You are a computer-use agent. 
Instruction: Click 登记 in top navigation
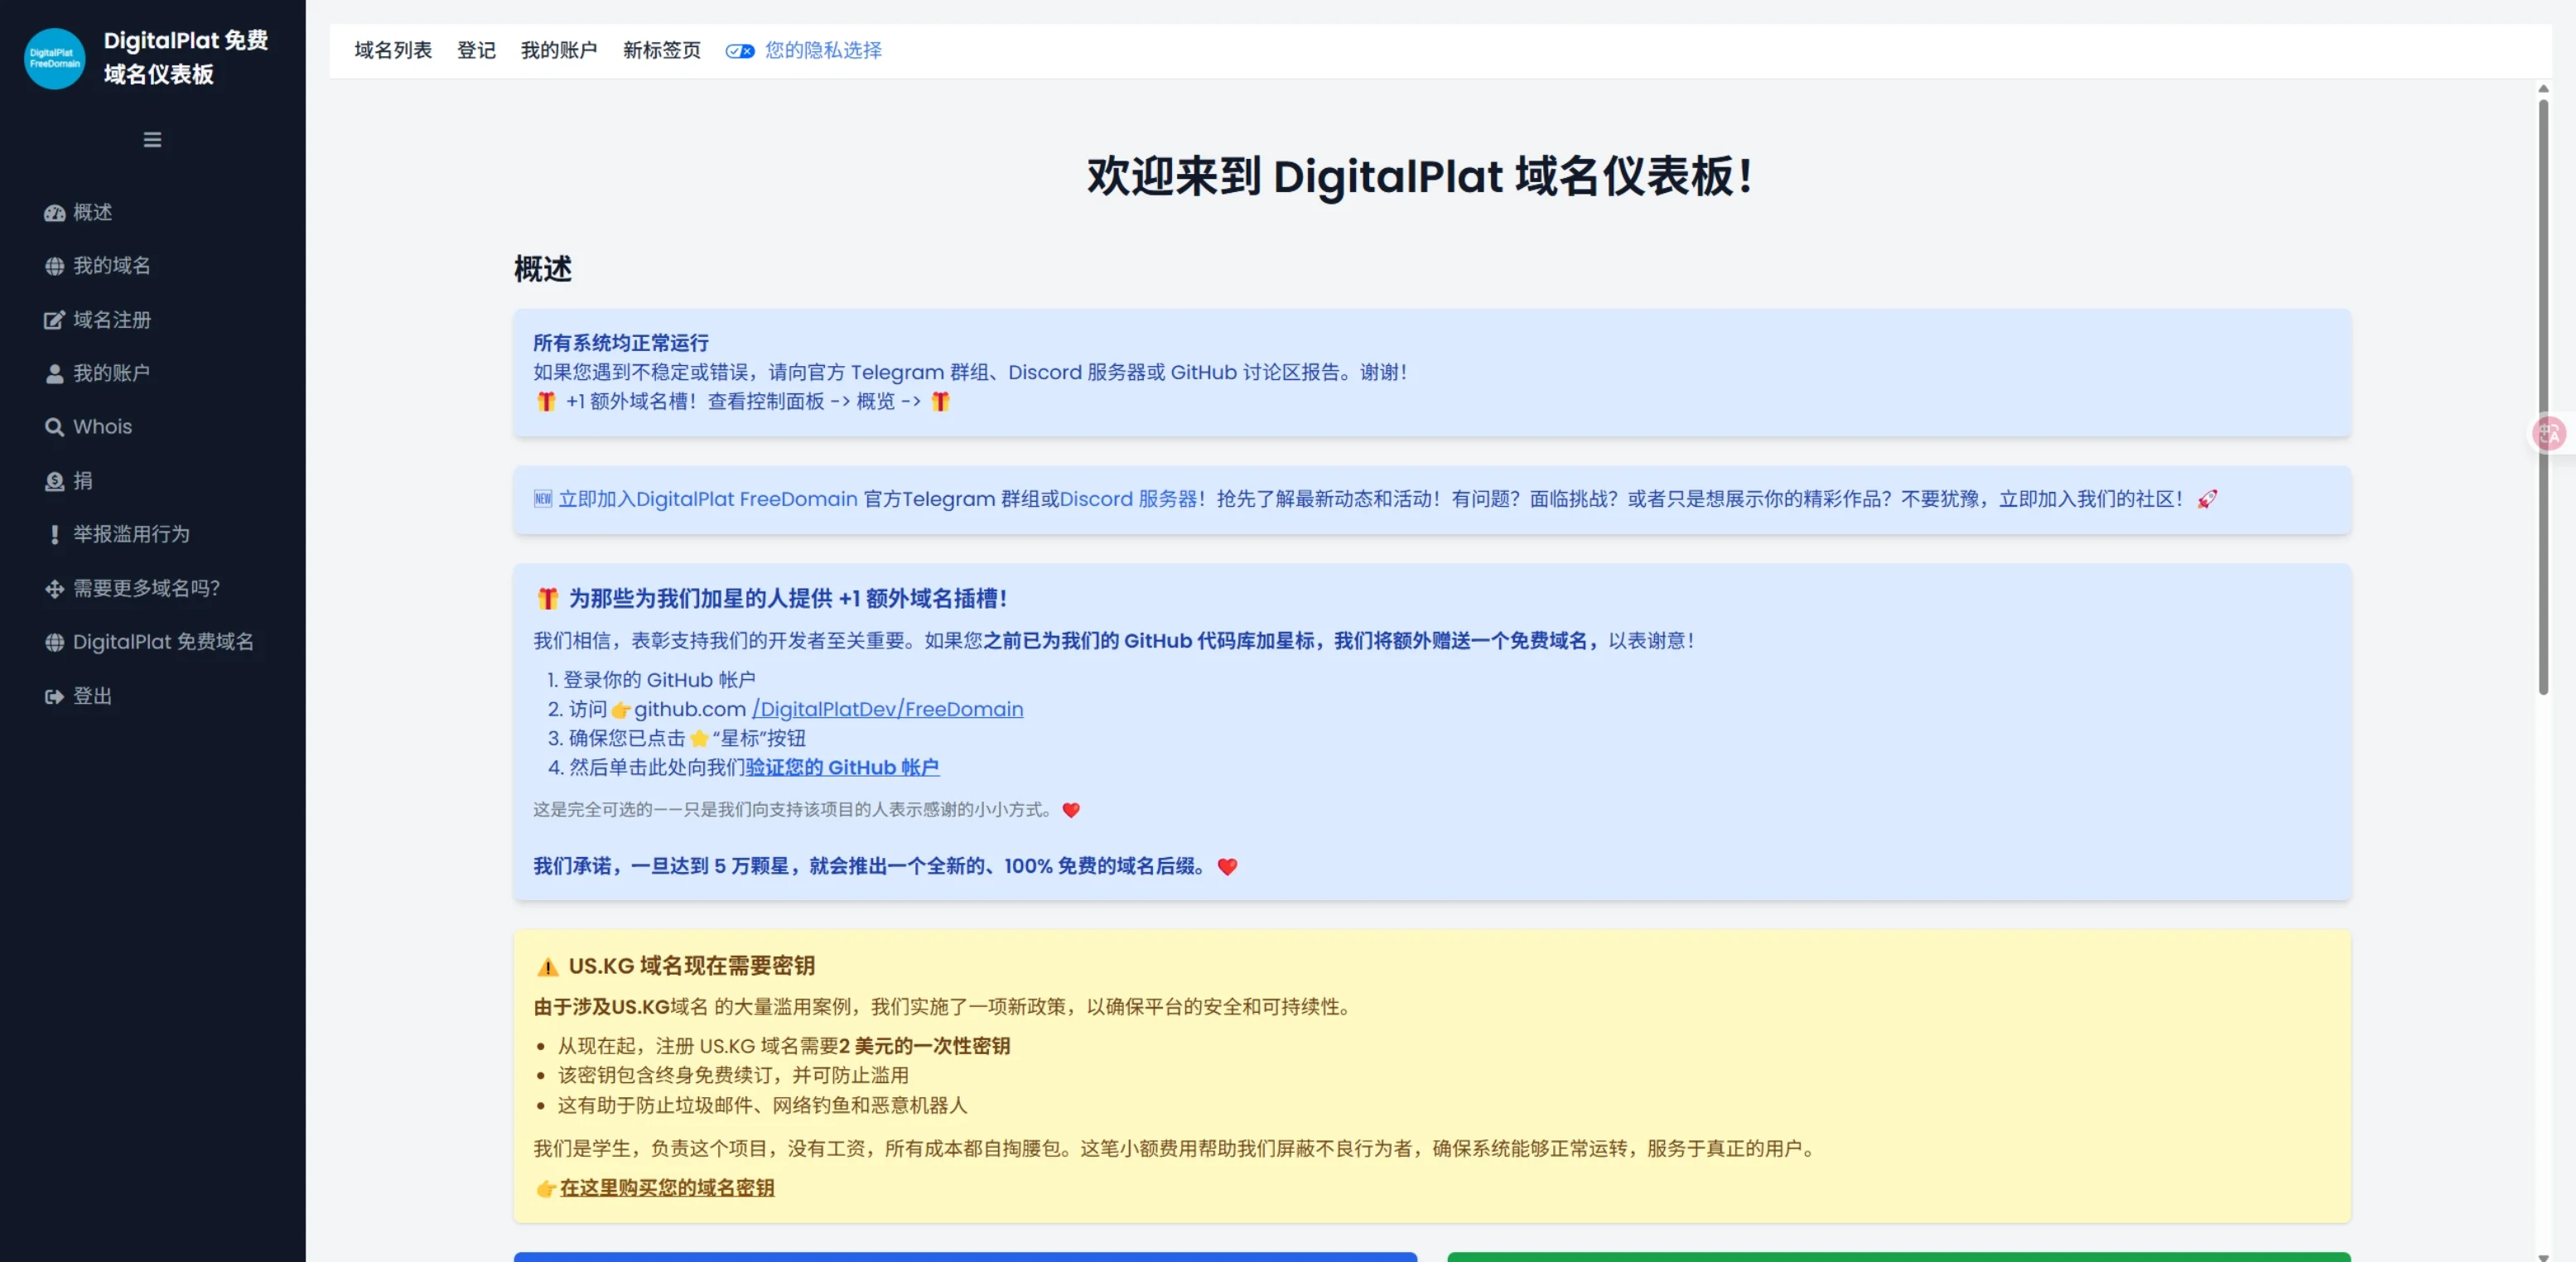[x=476, y=50]
